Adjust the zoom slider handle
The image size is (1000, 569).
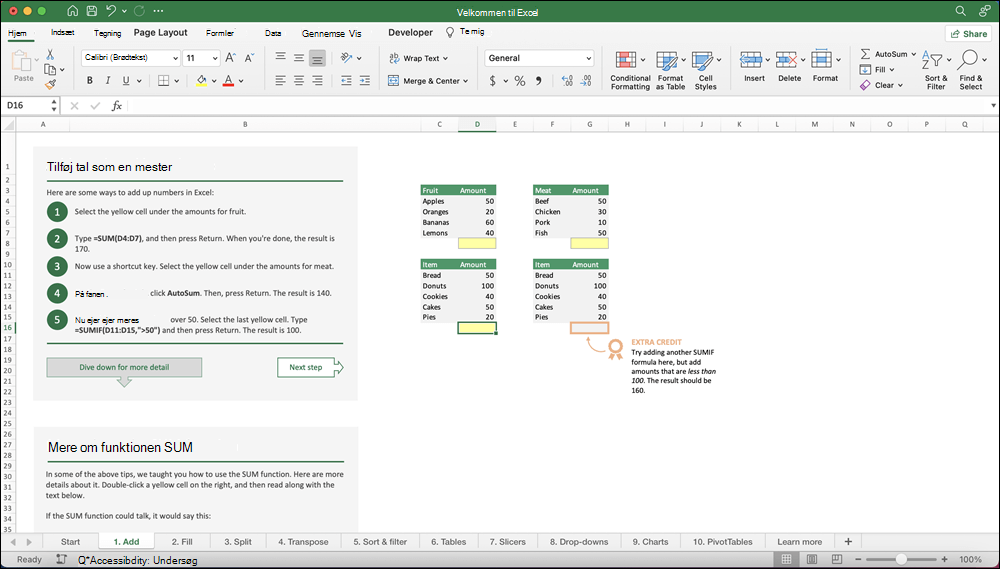901,559
